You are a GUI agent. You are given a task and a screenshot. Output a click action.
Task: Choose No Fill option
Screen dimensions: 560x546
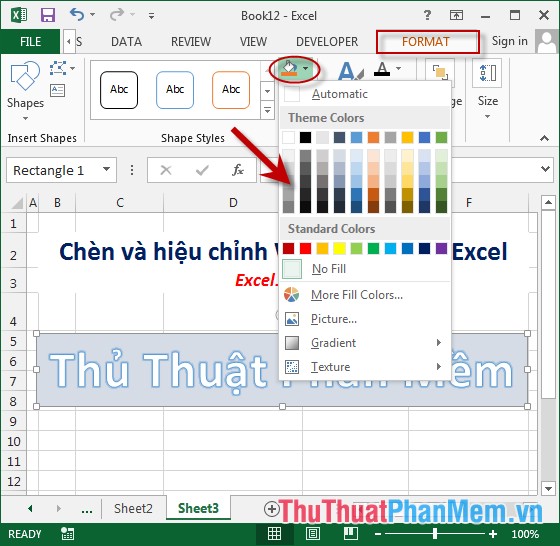tap(365, 269)
